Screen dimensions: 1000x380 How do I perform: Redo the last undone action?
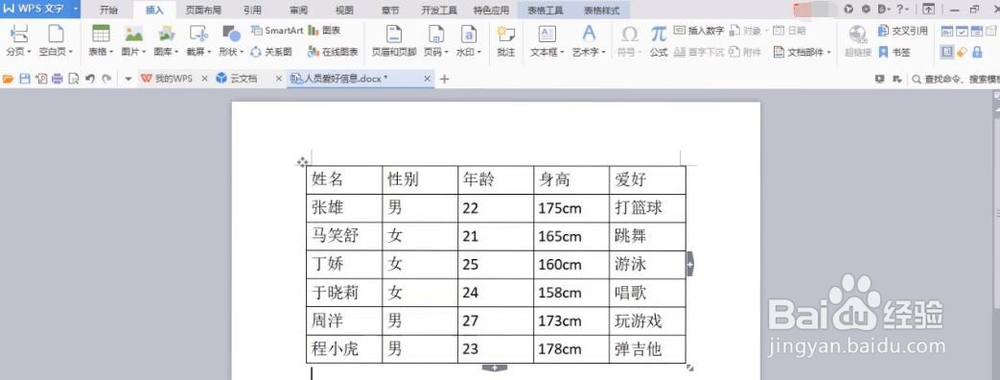(107, 78)
